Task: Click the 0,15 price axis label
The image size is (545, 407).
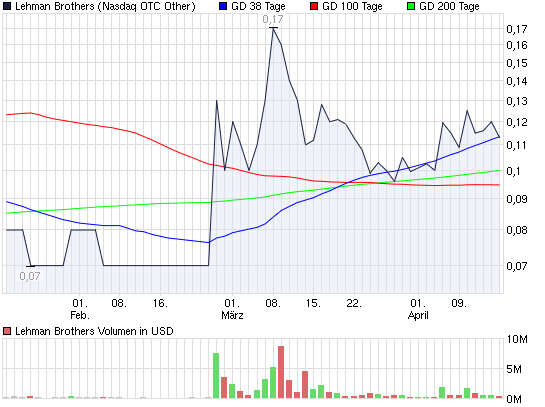Action: tap(517, 63)
